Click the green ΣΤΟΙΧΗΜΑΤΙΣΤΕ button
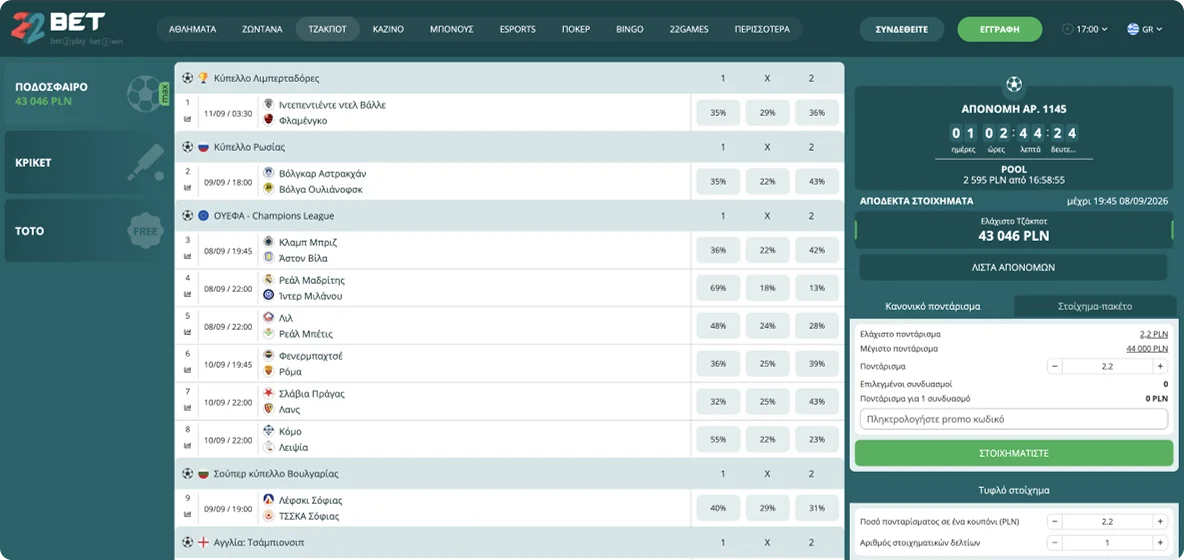Image resolution: width=1184 pixels, height=560 pixels. point(1013,454)
